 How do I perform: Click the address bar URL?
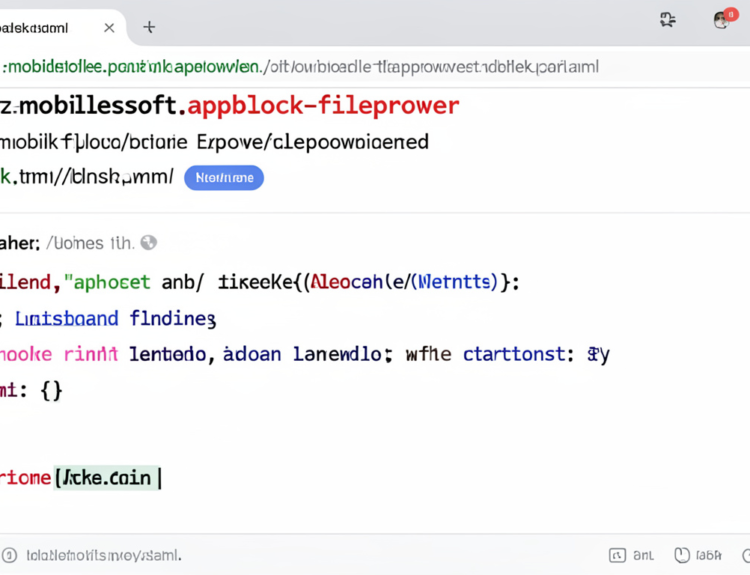(300, 67)
